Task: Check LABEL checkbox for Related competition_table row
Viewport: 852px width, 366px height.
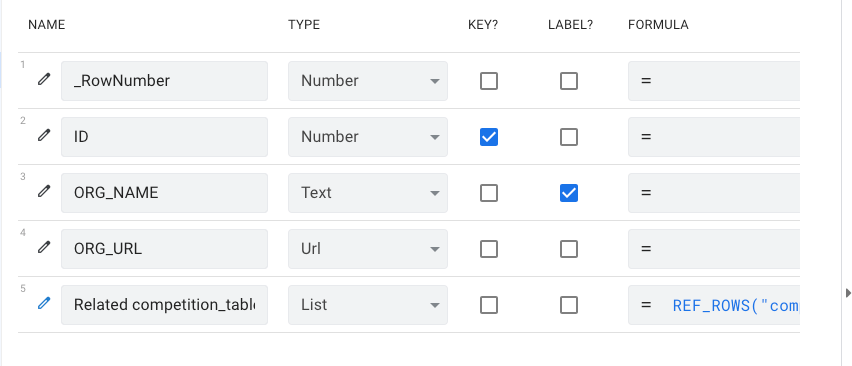Action: (x=569, y=305)
